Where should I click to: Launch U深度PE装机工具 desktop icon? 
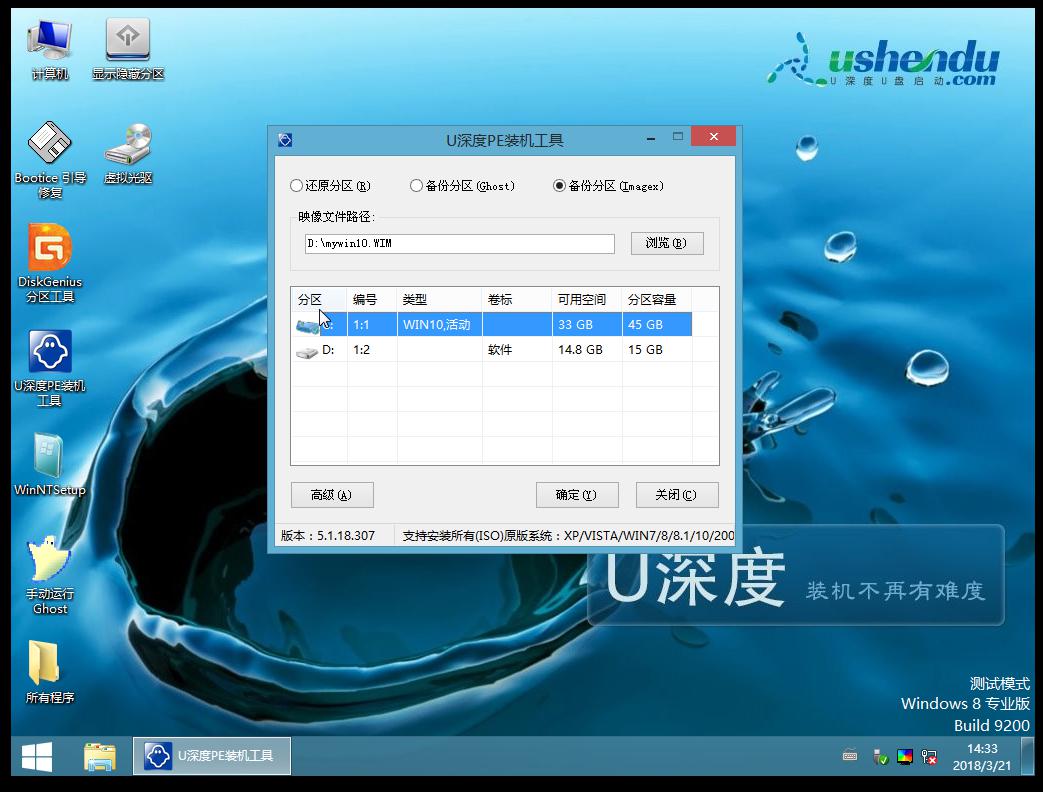(50, 368)
